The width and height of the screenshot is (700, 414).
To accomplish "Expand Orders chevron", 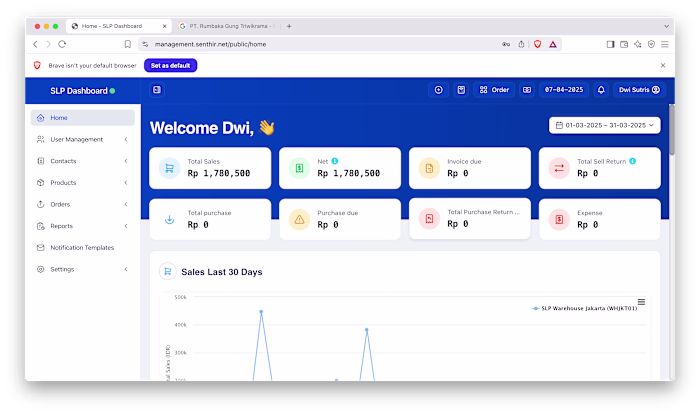I will click(x=126, y=205).
